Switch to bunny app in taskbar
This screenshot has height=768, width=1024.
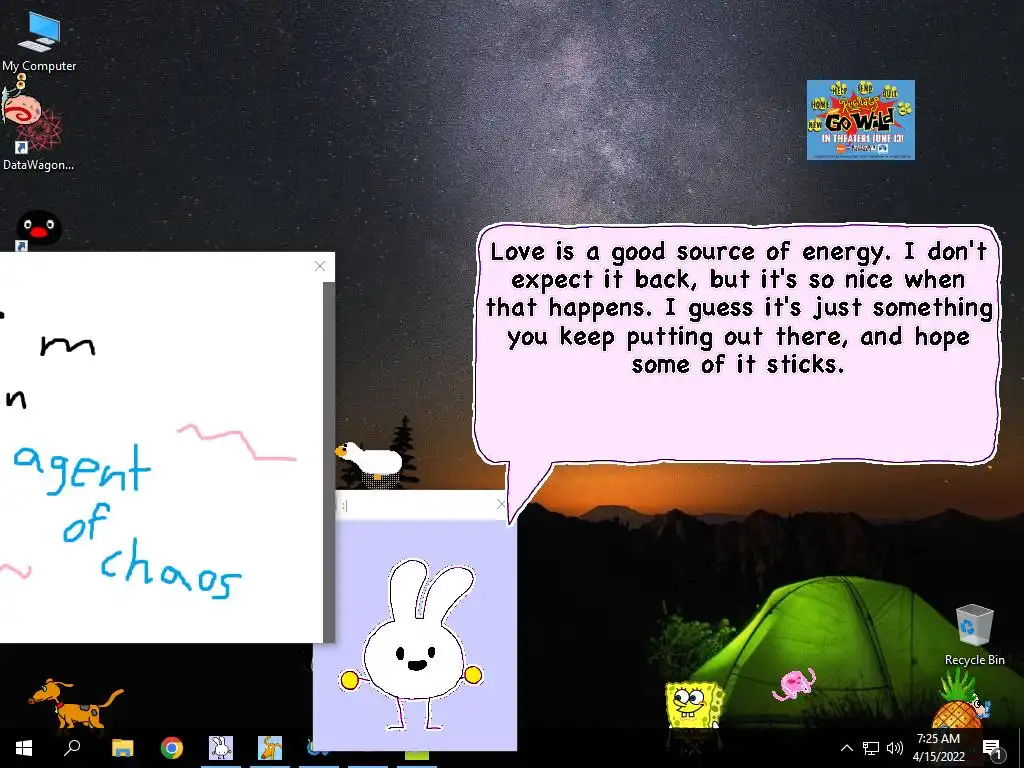pos(221,748)
